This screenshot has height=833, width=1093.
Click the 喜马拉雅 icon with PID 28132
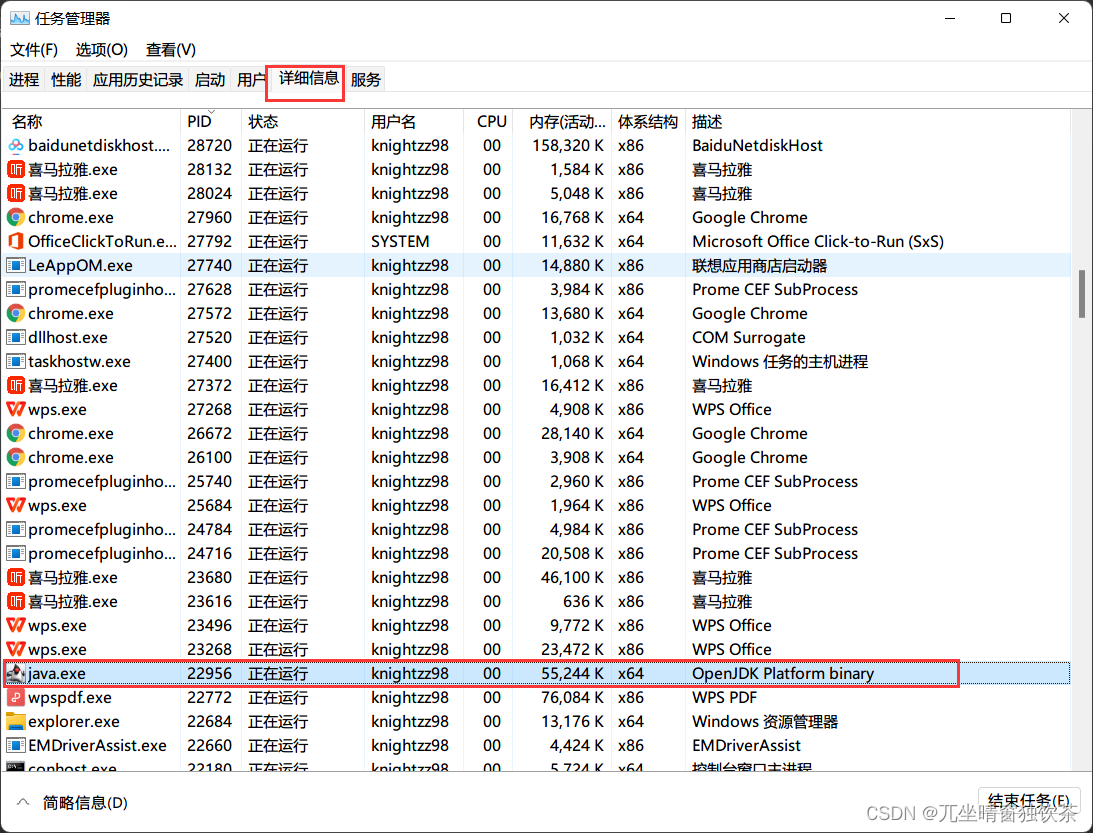click(15, 169)
